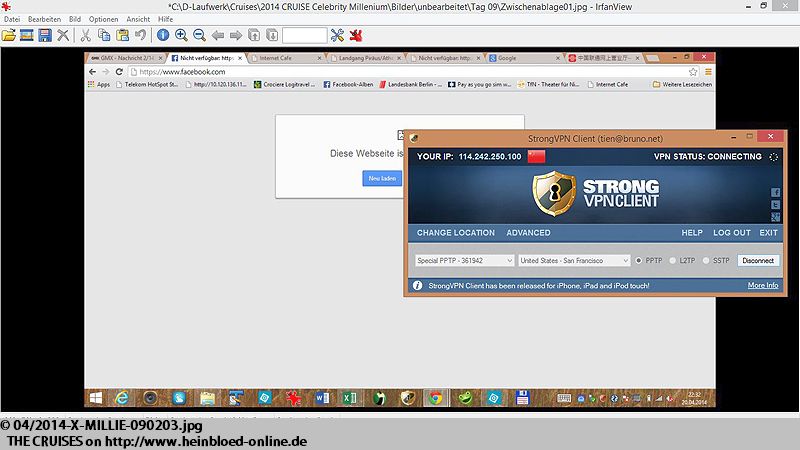800x450 pixels.
Task: Click LOG OUT in StrongVPN
Action: click(732, 233)
